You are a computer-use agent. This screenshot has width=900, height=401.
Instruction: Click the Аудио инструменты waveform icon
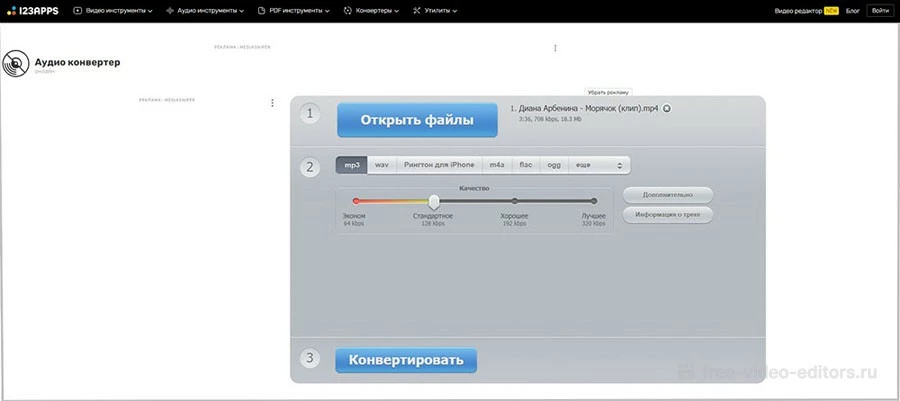pyautogui.click(x=170, y=11)
